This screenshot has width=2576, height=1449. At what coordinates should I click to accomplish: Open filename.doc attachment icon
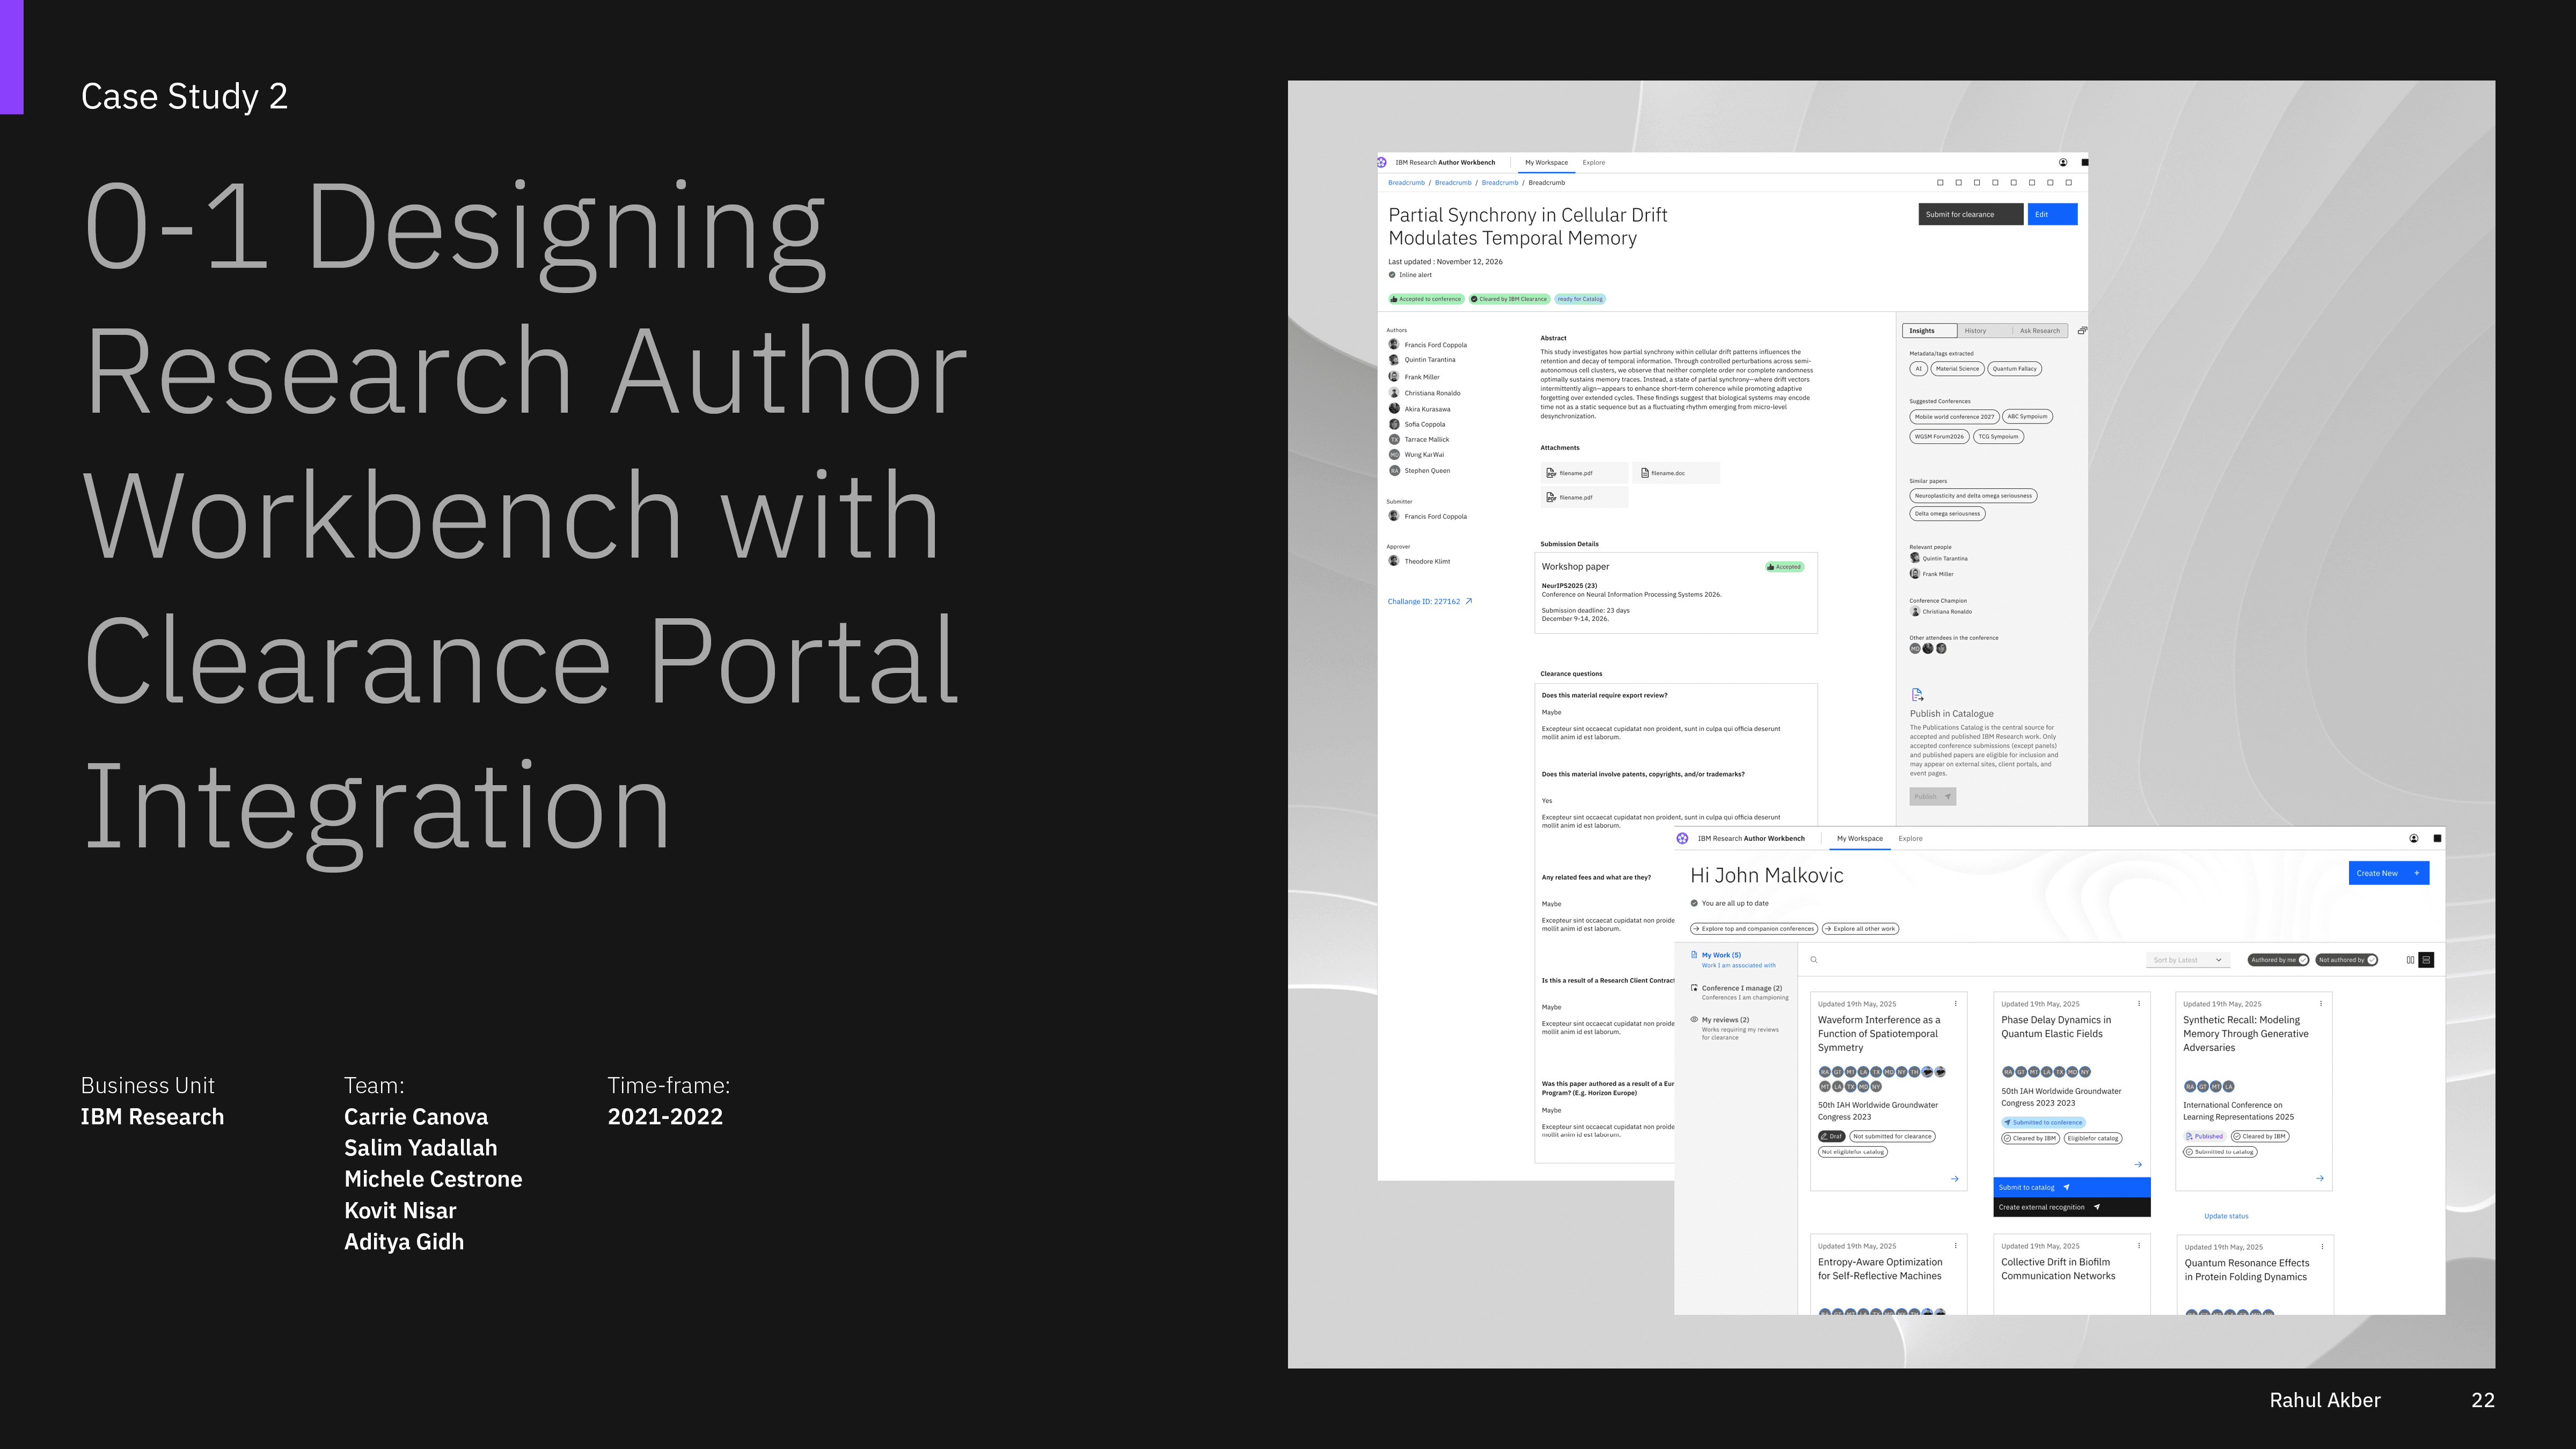[x=1645, y=473]
